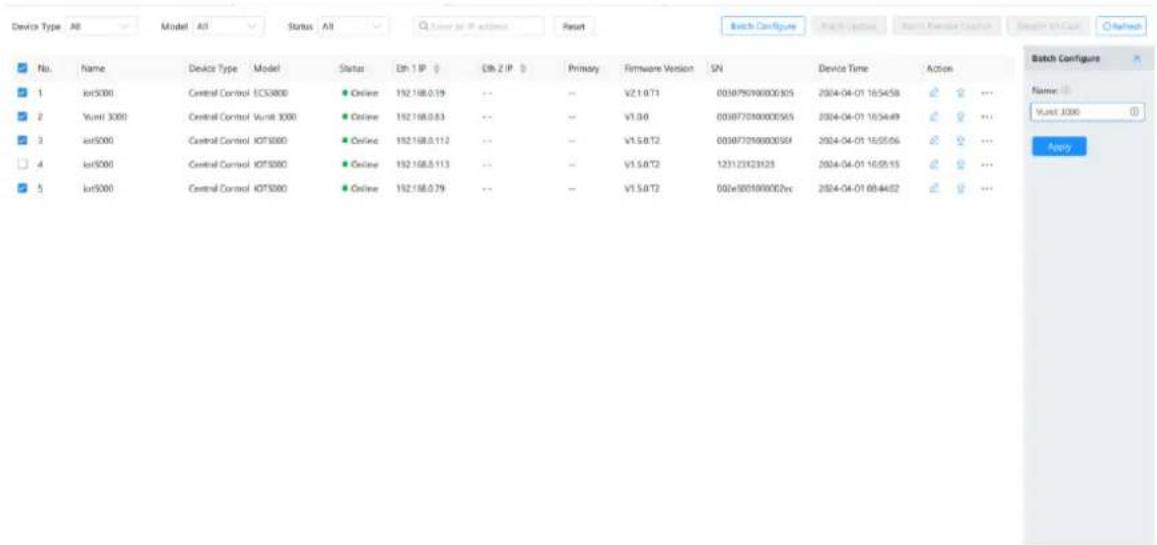Click firmware version V2.1.0.T1
This screenshot has height=545, width=1157.
641,93
